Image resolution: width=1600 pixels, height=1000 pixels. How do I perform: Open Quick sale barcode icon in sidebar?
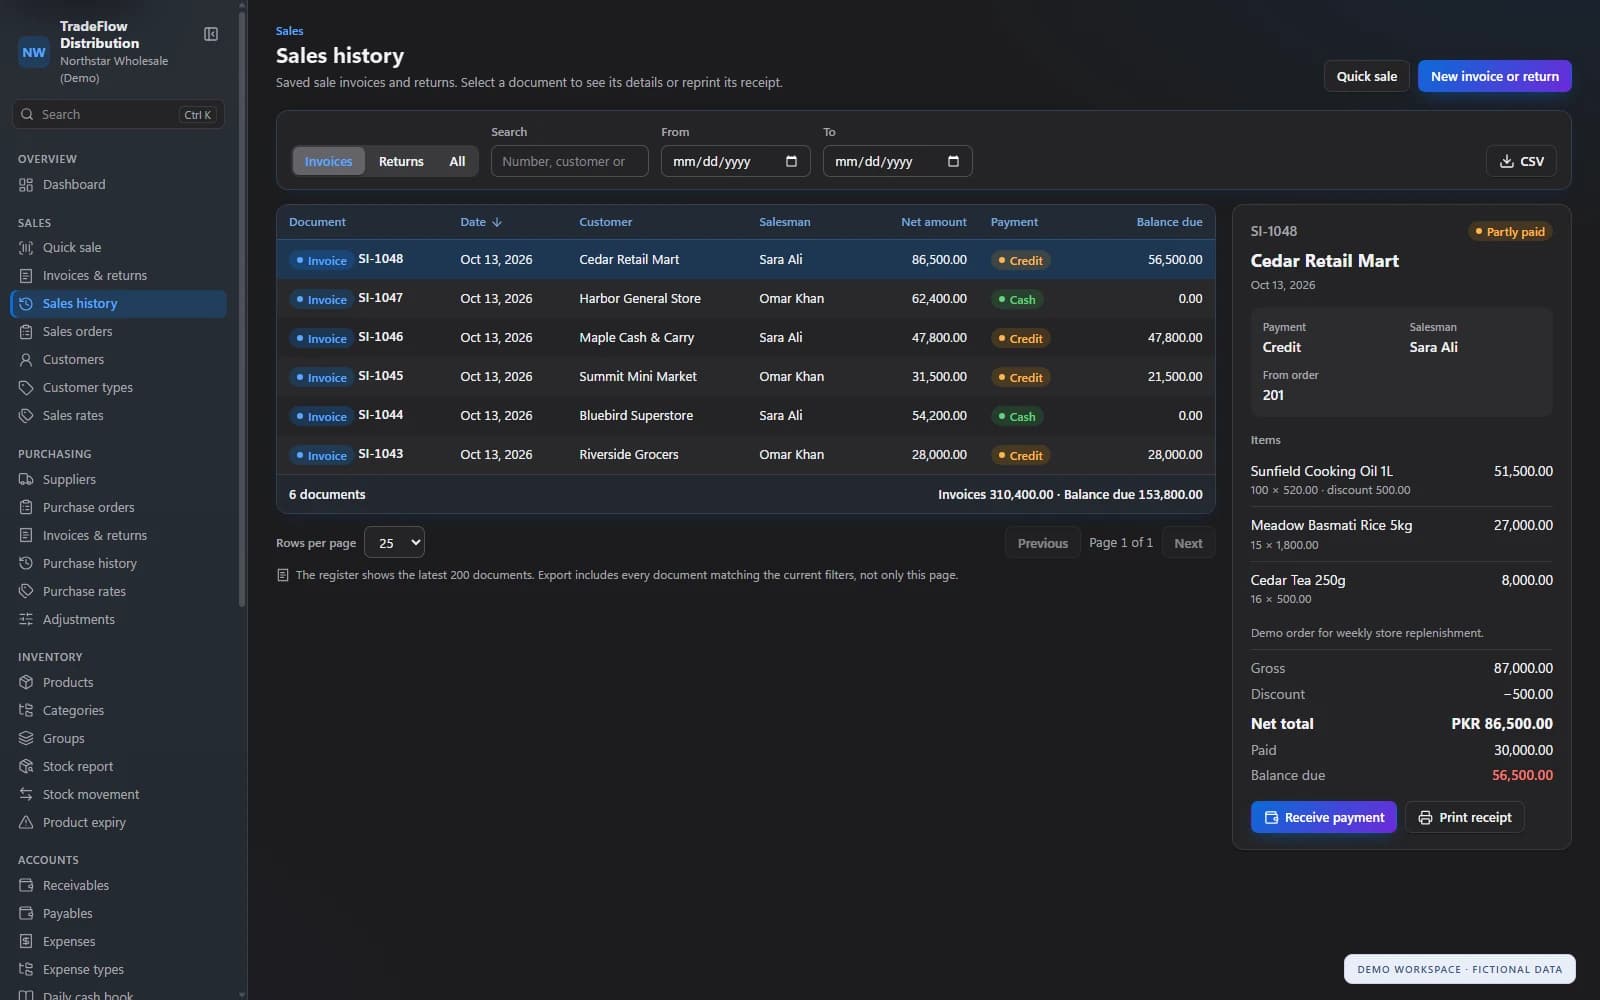[x=26, y=248]
